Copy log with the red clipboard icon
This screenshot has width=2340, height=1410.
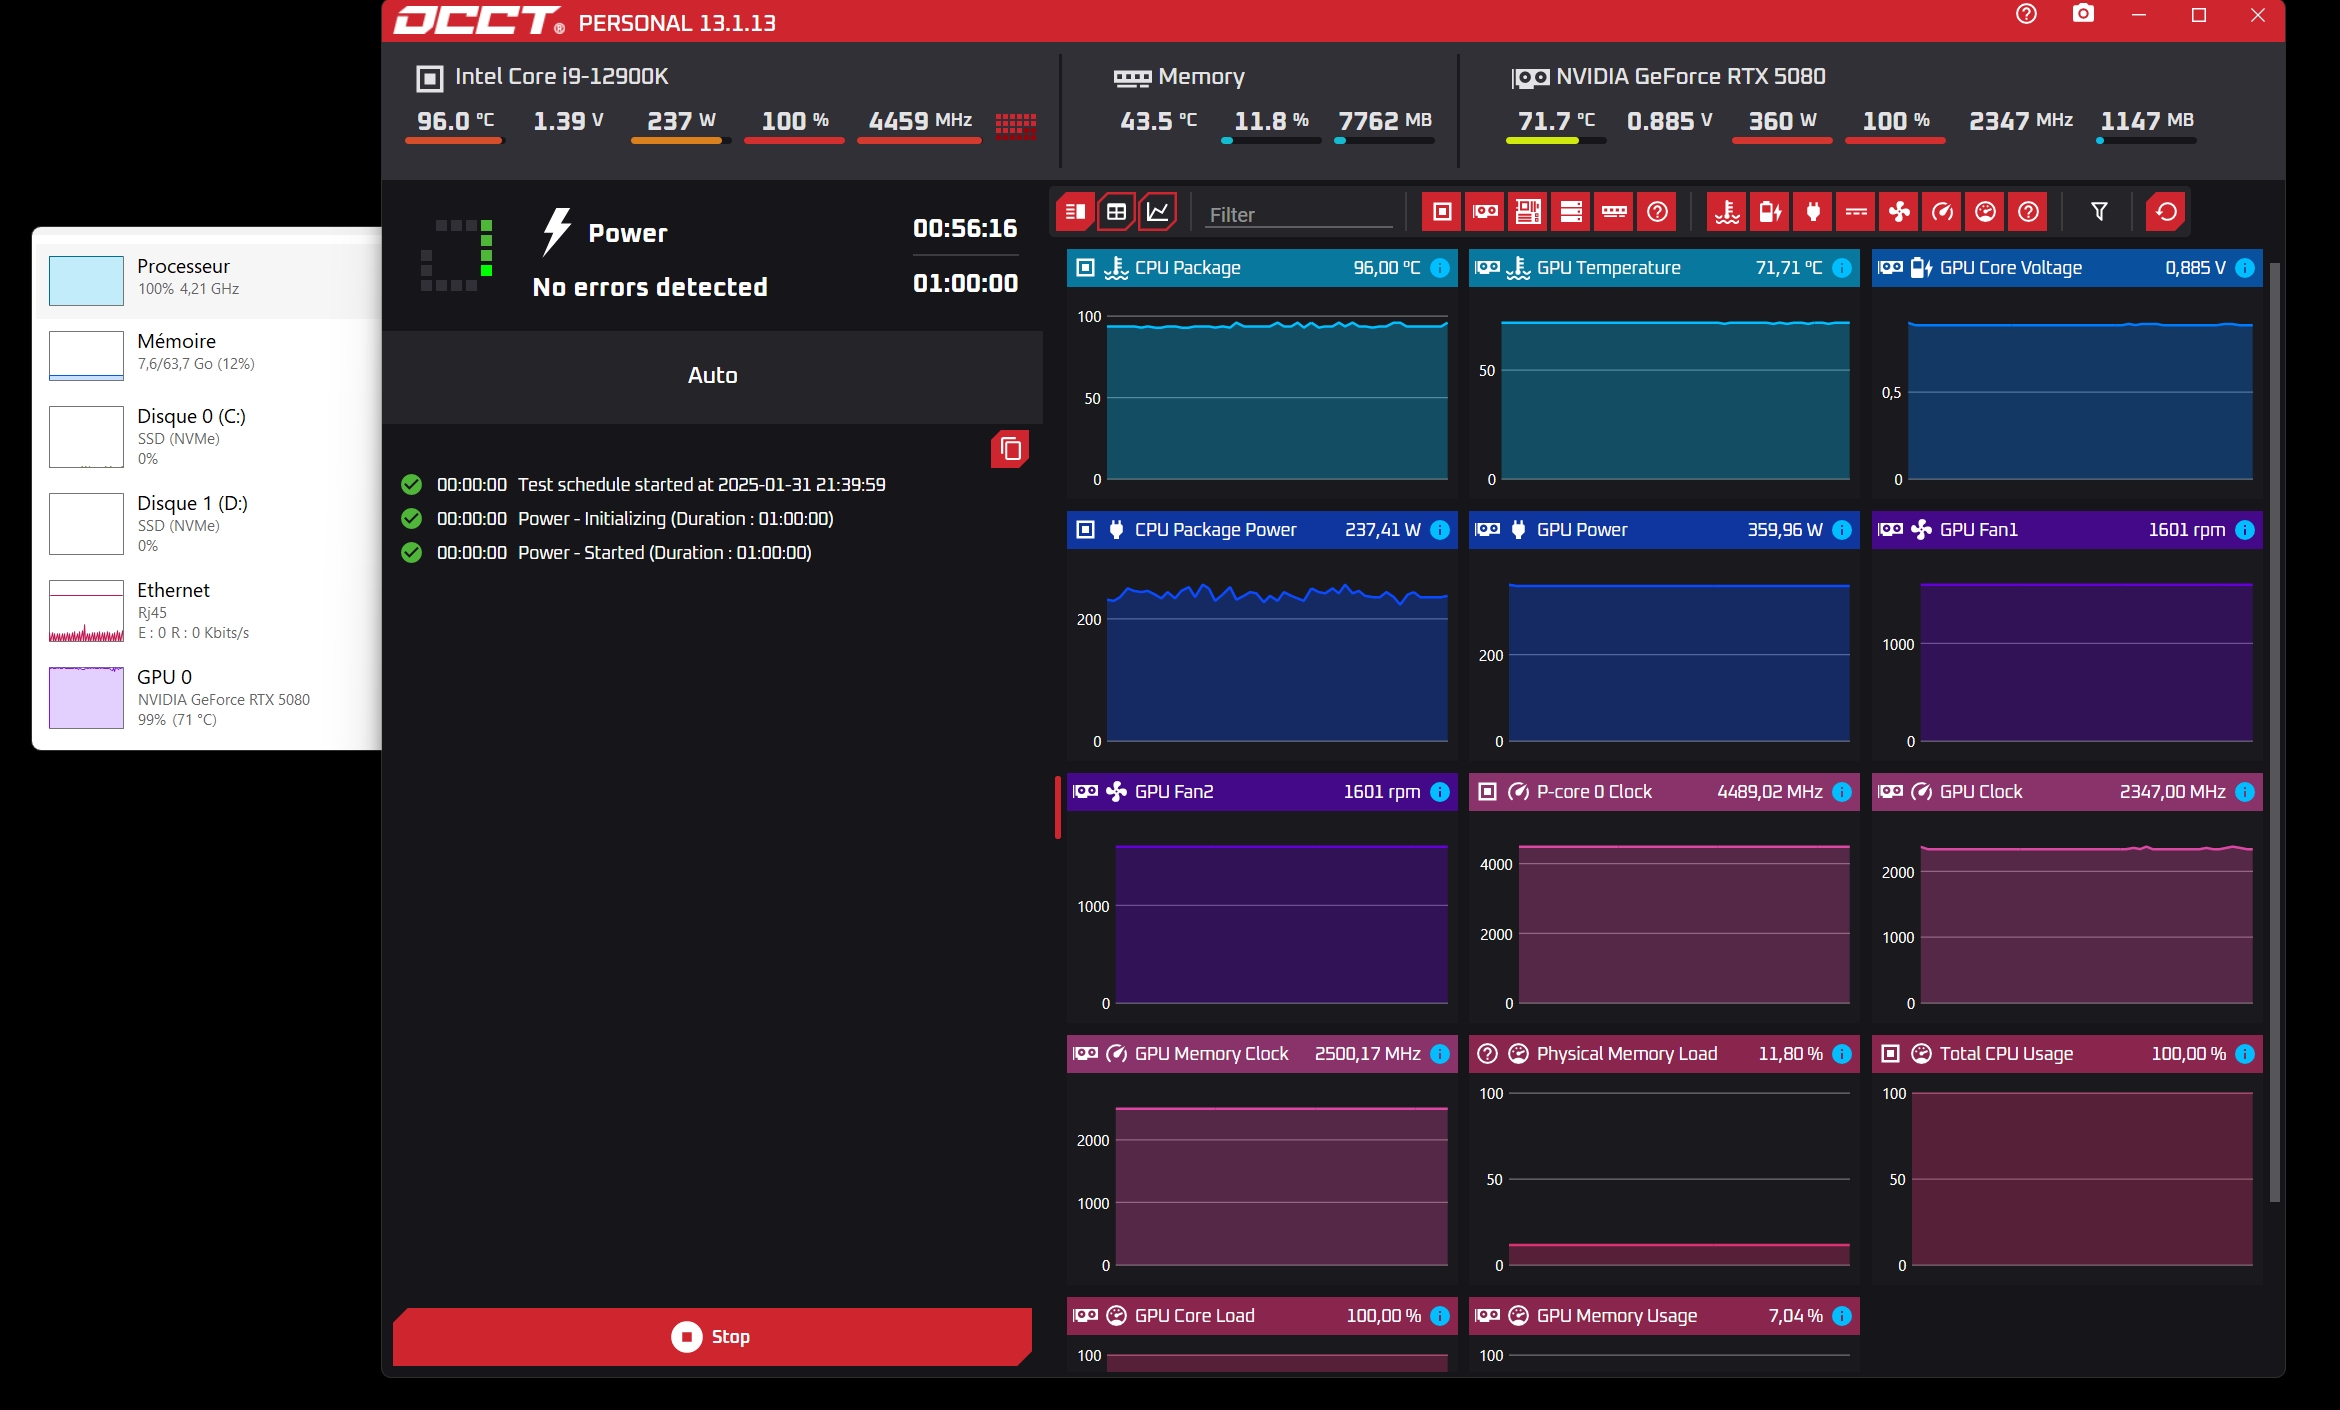[1010, 449]
